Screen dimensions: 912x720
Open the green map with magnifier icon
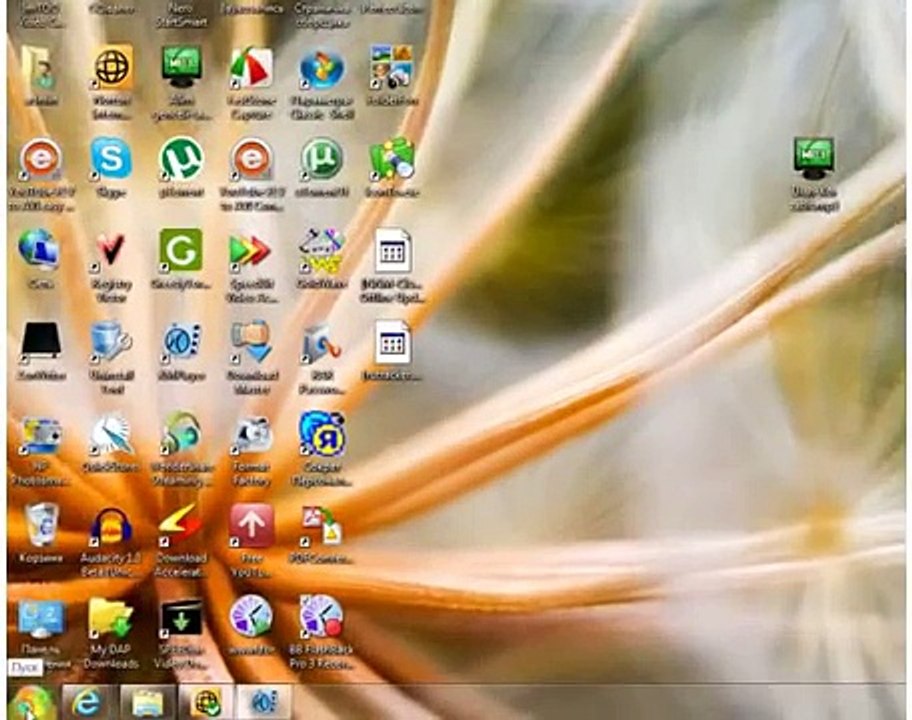(392, 159)
